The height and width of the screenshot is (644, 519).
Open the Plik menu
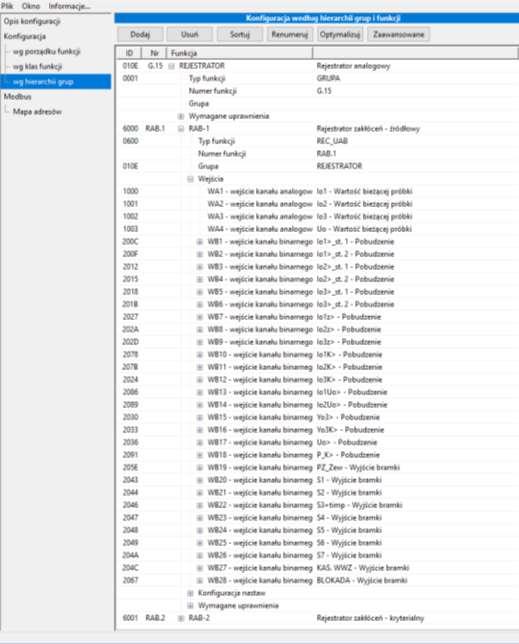click(x=7, y=6)
